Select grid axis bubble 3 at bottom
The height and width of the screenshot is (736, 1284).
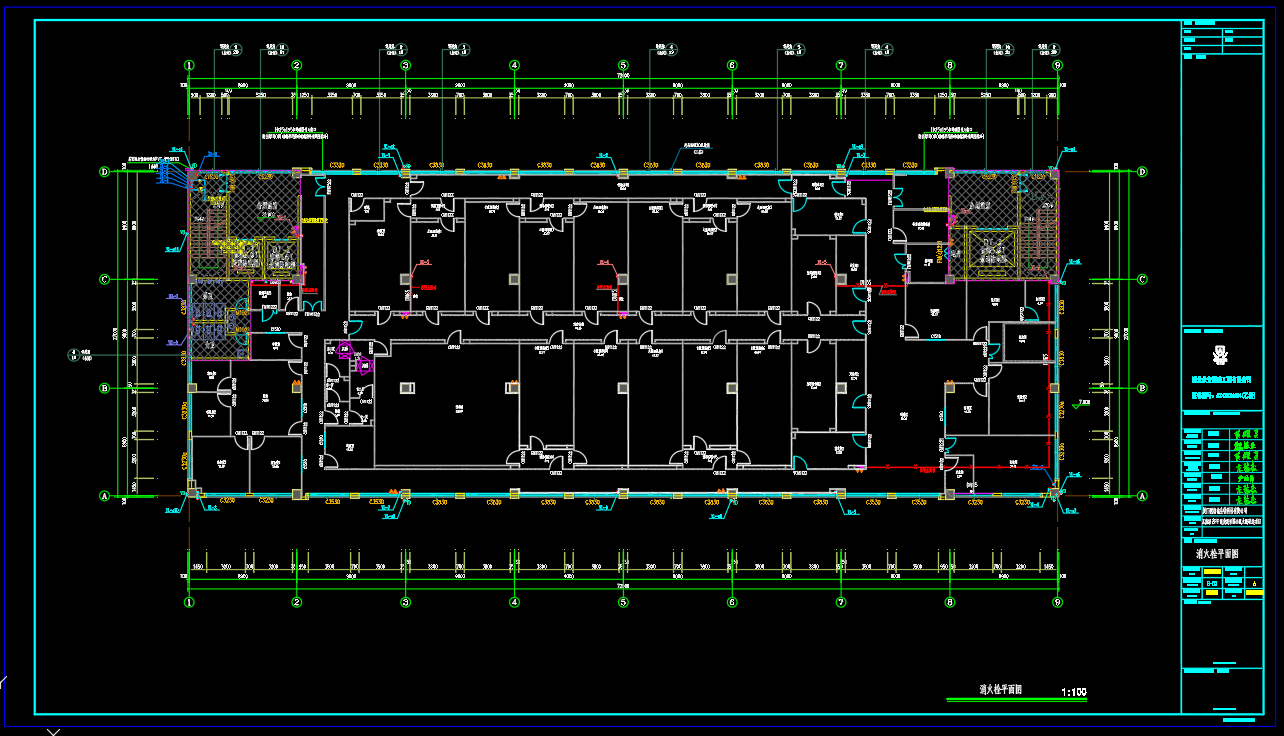(406, 602)
